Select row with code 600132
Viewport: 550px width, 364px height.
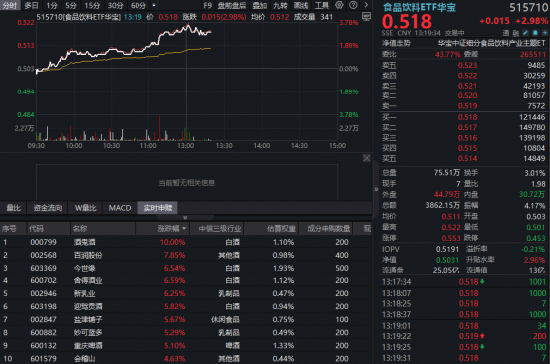[186, 345]
